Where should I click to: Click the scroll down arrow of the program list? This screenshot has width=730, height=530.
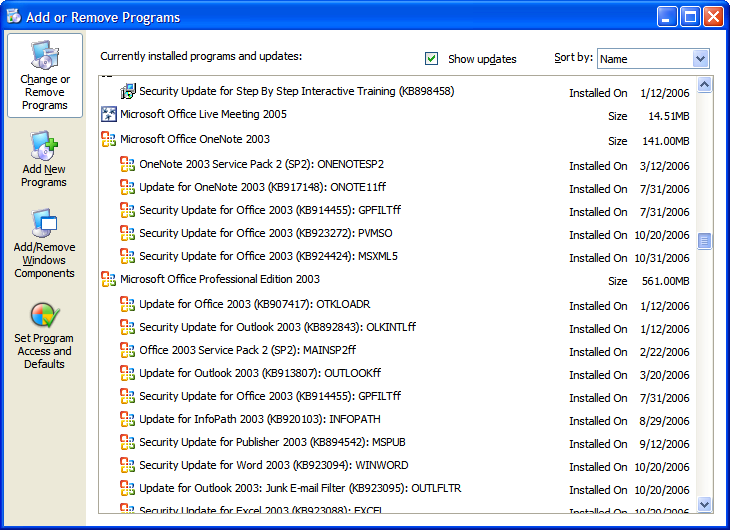pyautogui.click(x=704, y=504)
